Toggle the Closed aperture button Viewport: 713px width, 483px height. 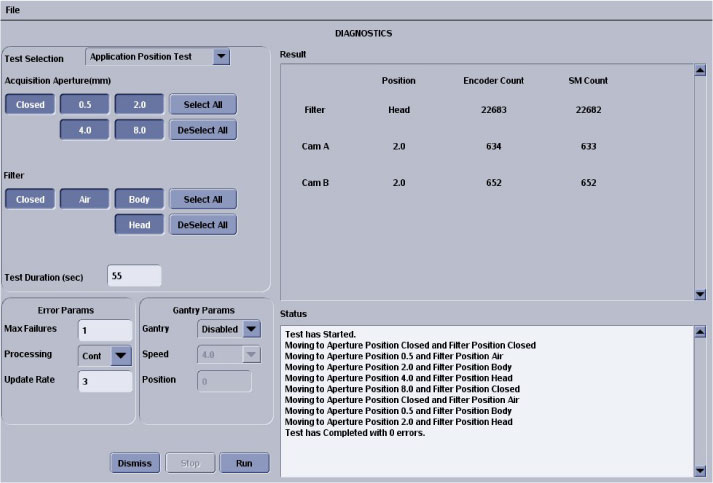coord(30,104)
